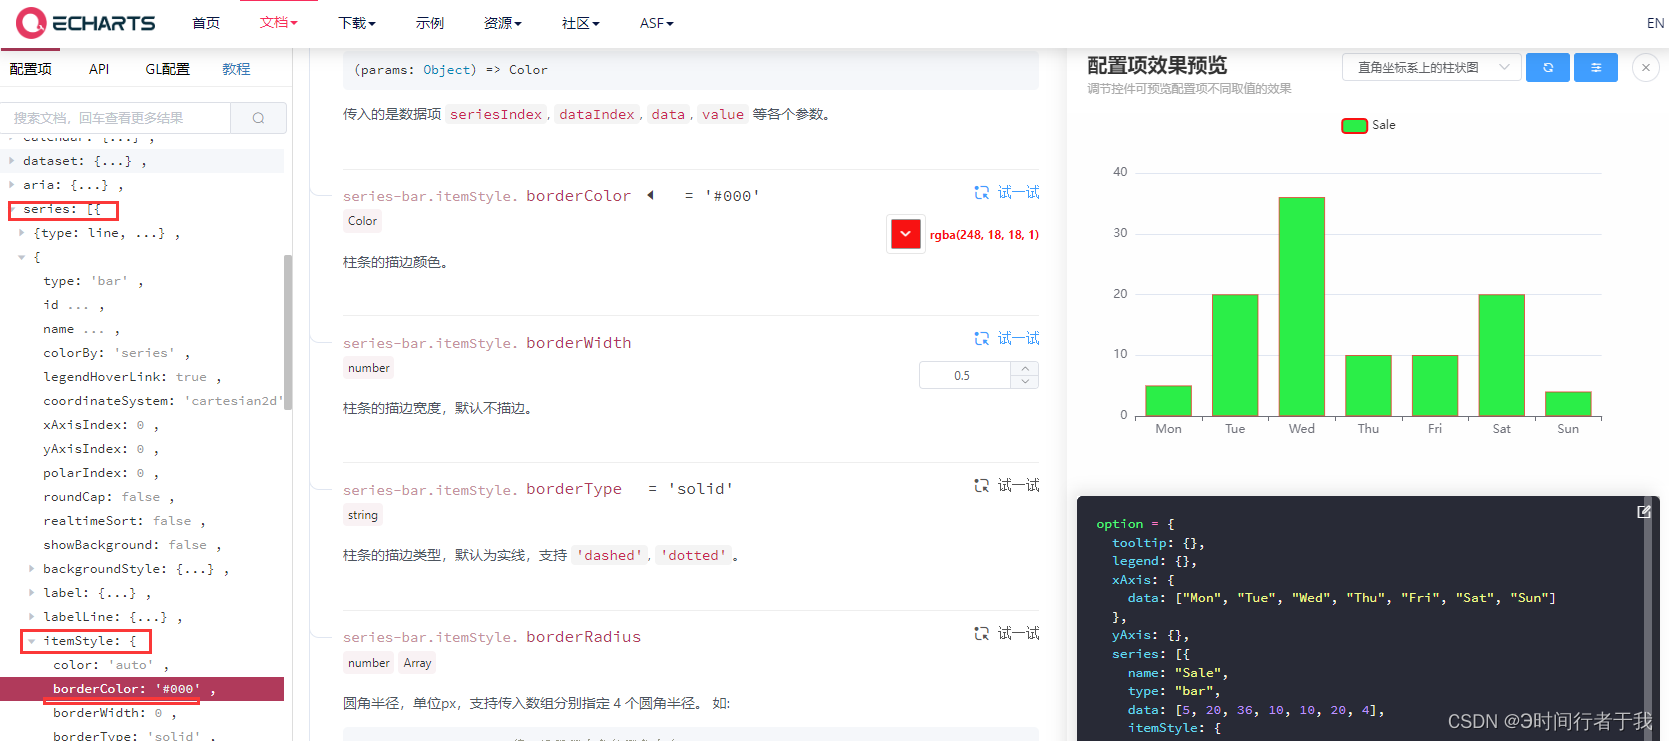1669x741 pixels.
Task: Open the 下载 dropdown menu
Action: click(356, 23)
